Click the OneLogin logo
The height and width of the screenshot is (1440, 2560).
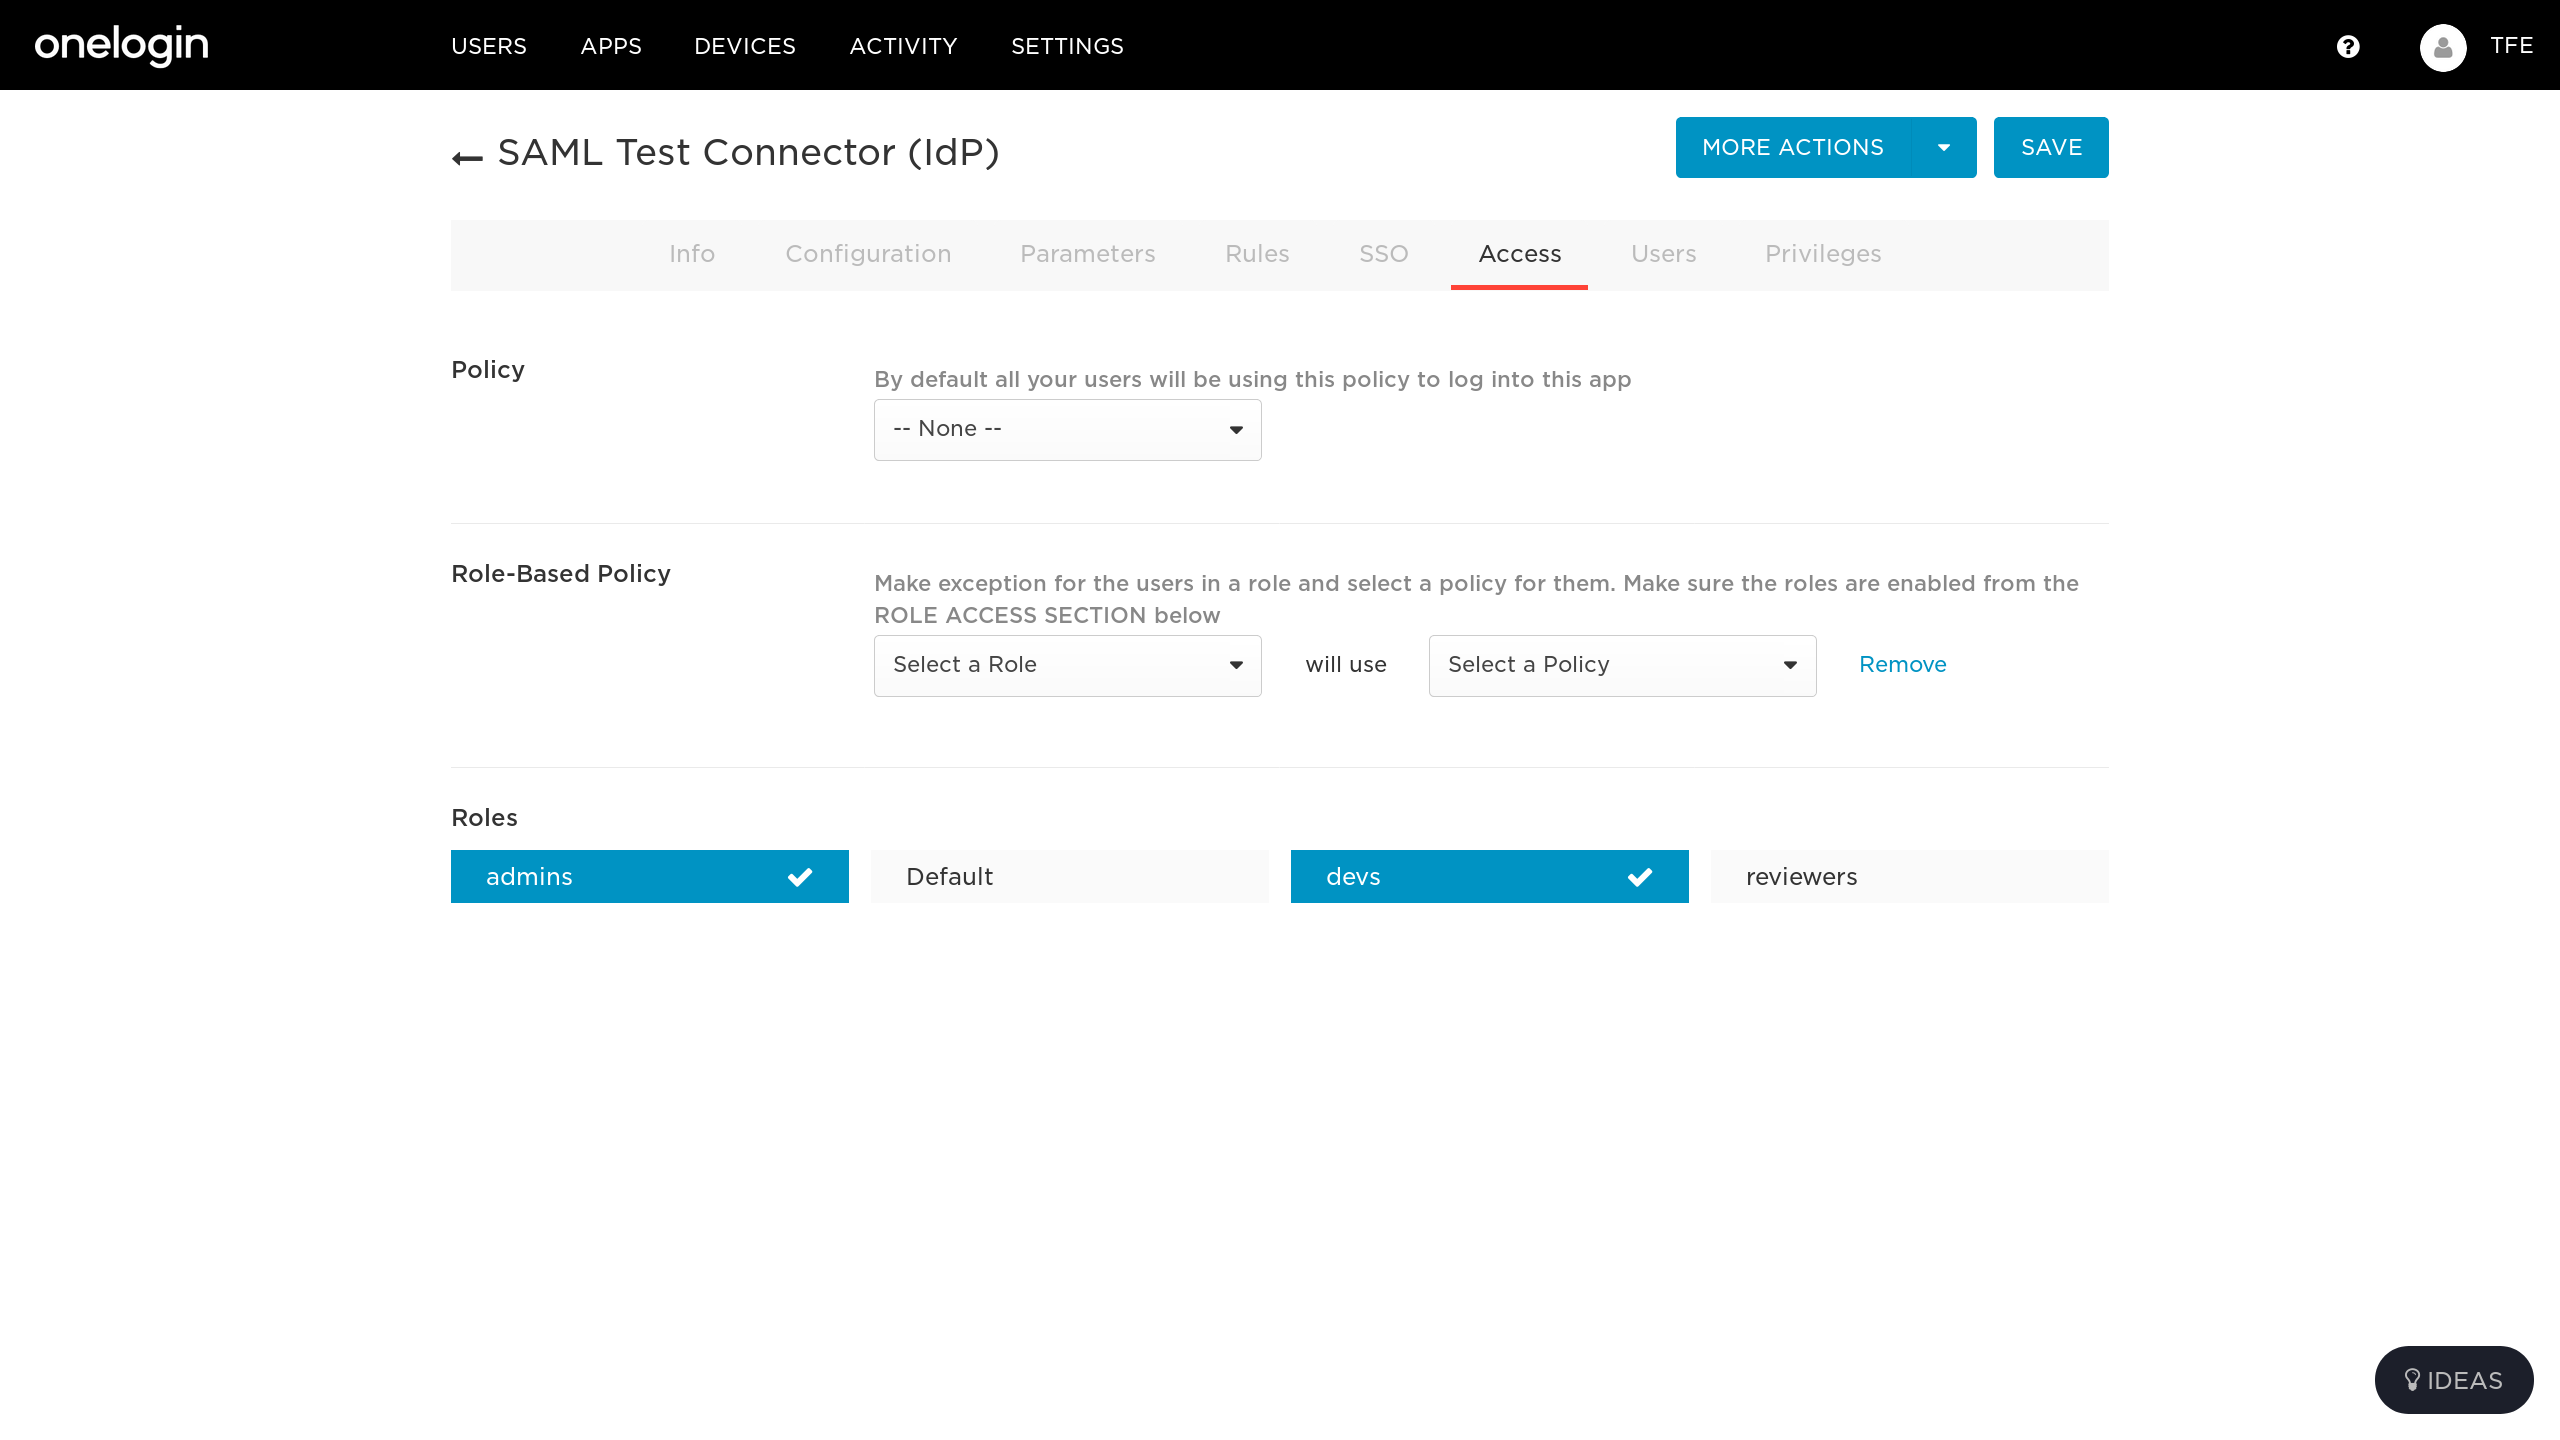tap(121, 45)
